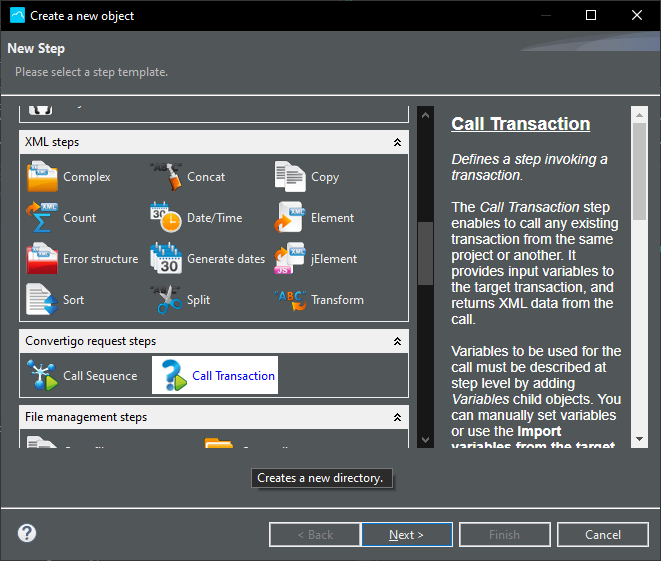Click the "File management steps" section title
The image size is (661, 561).
tap(86, 417)
